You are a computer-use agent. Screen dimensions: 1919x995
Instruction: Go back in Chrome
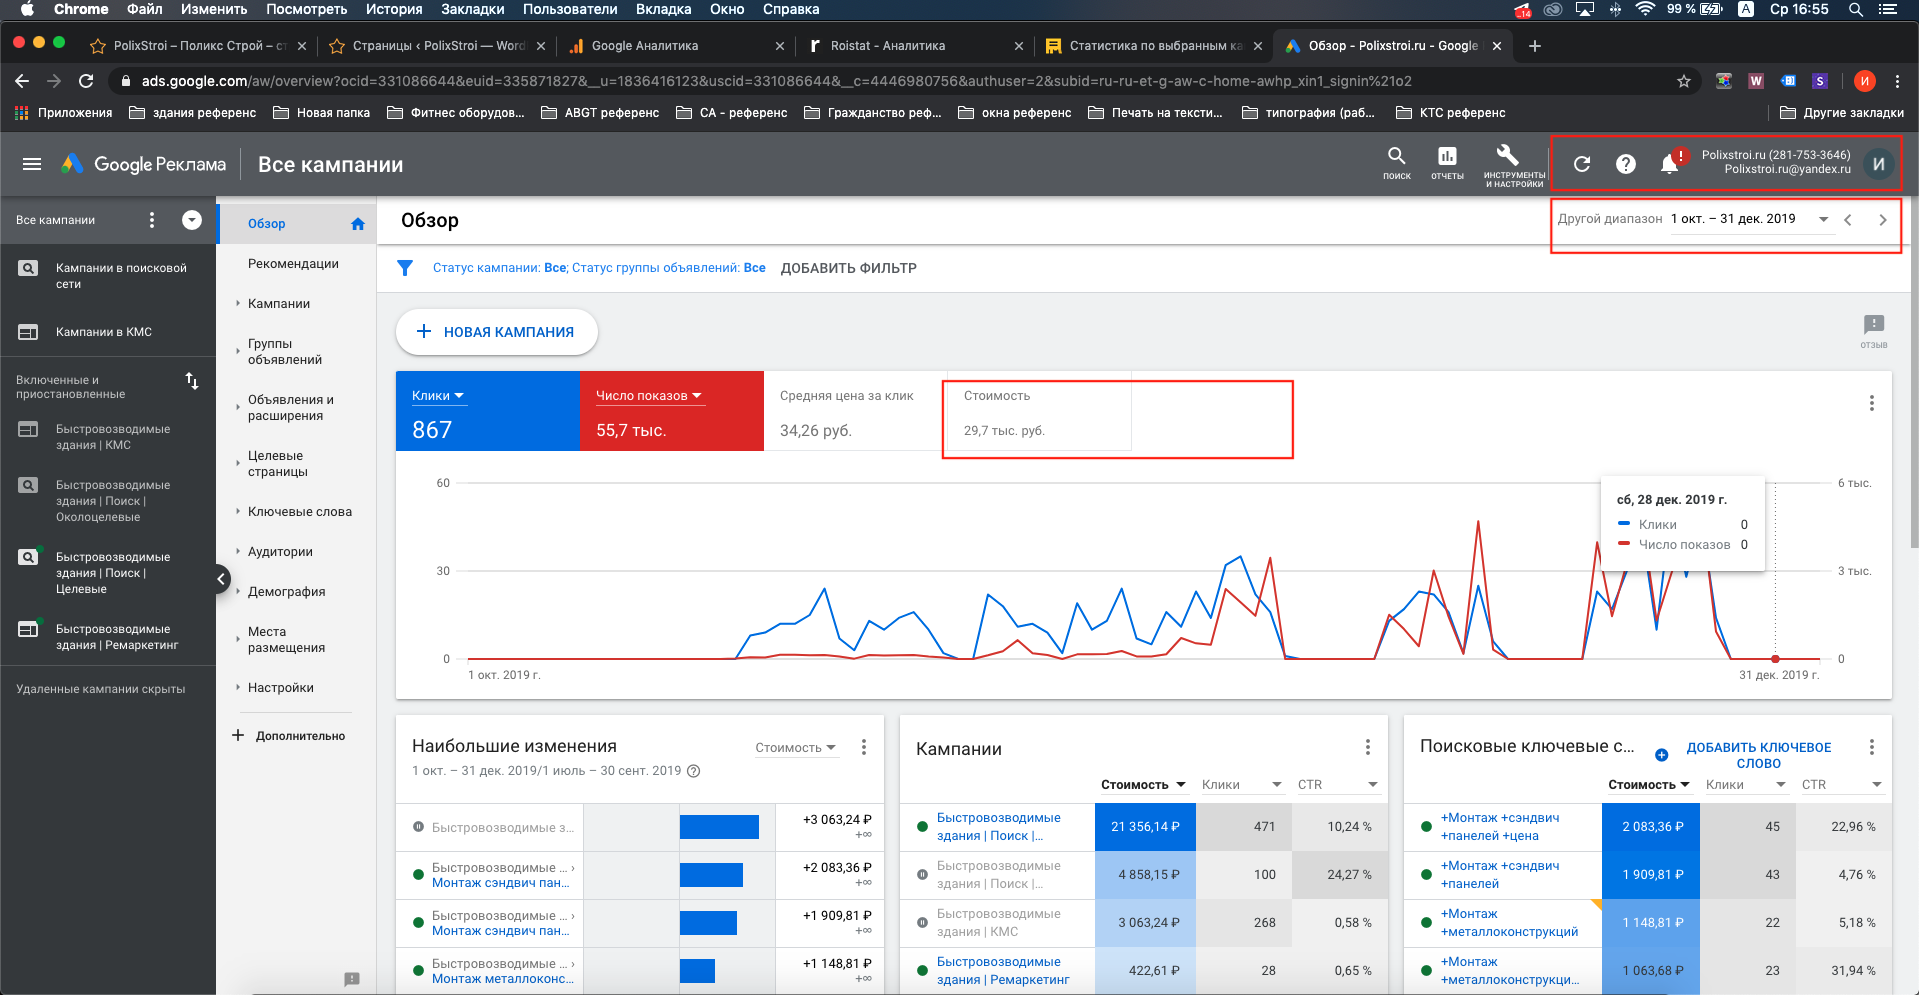[x=22, y=81]
